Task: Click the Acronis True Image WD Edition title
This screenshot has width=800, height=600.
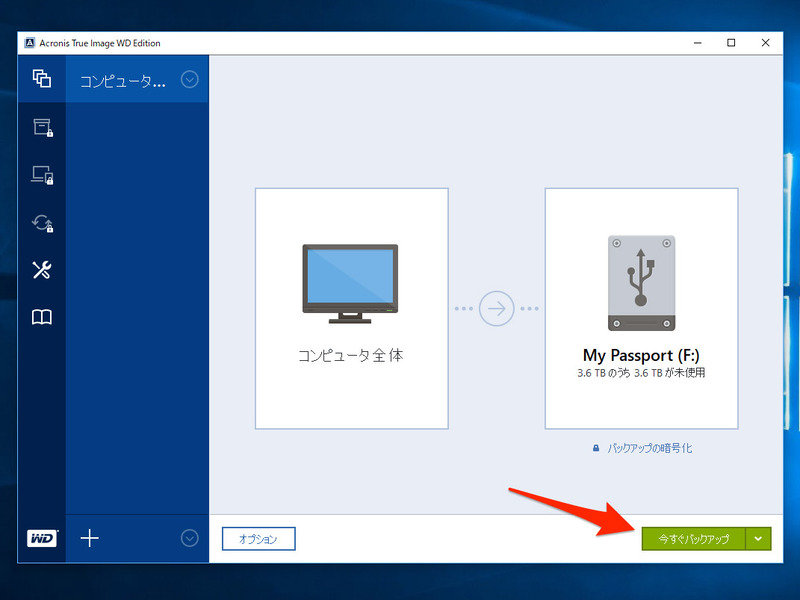Action: tap(100, 43)
